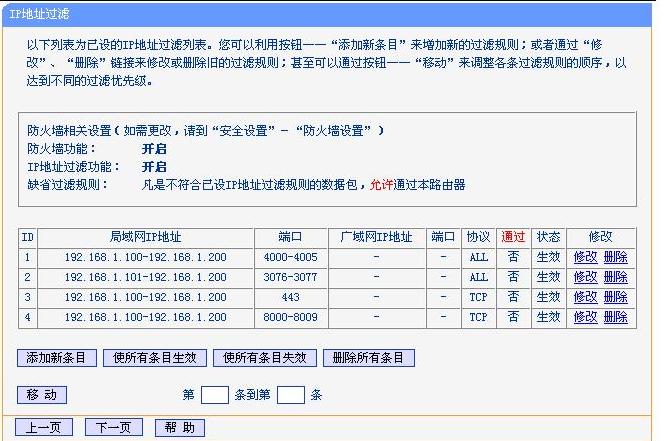This screenshot has height=441, width=667.
Task: Click 修改 link for rule ID 2
Action: tap(585, 277)
